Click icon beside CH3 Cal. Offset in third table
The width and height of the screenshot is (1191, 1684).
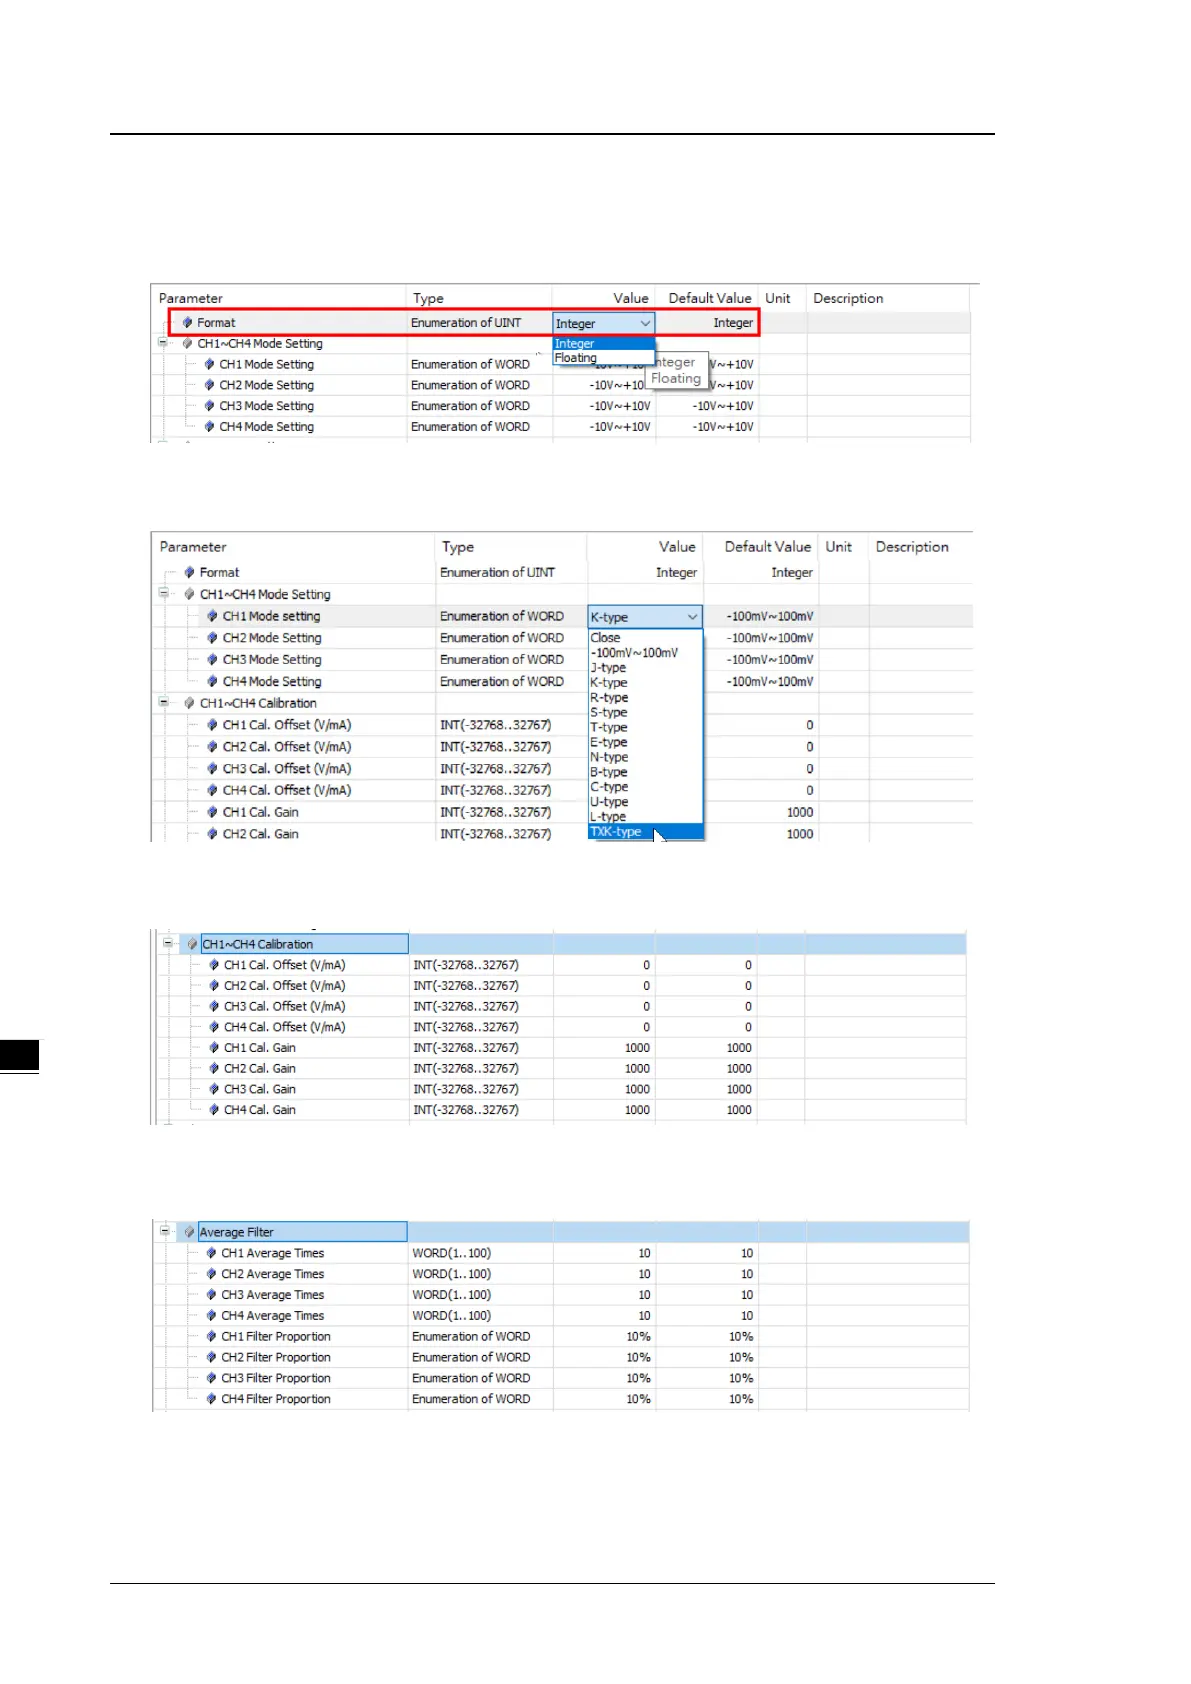tap(214, 1006)
